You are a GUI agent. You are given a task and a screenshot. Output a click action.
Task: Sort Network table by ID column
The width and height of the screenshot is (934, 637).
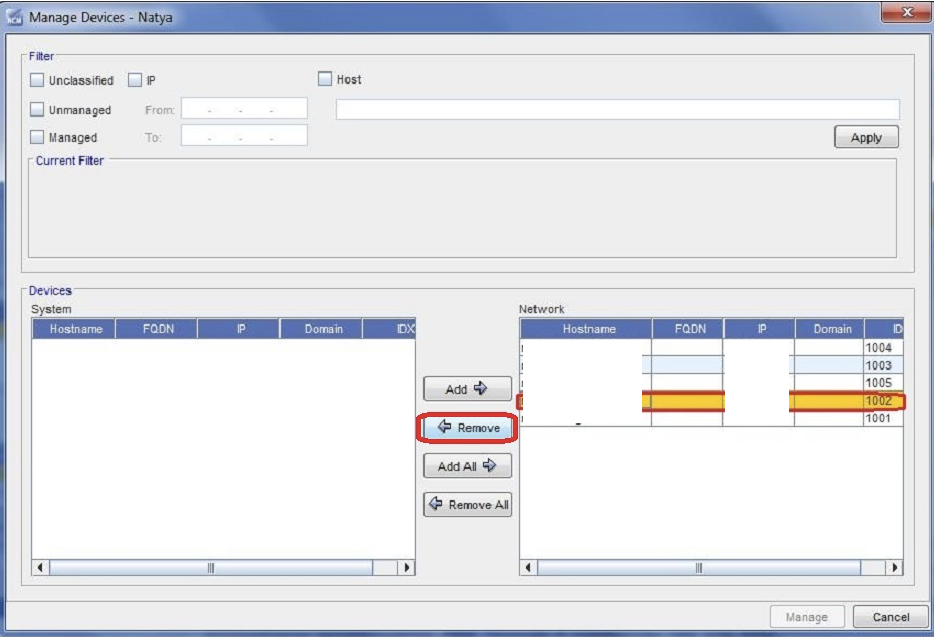885,329
